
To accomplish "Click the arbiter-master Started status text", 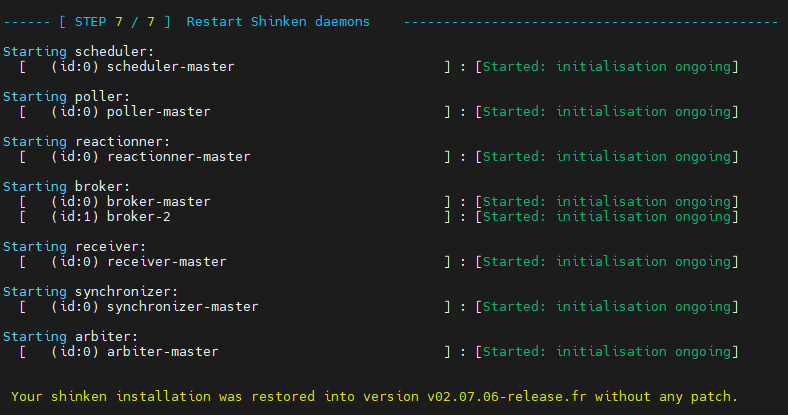I will click(610, 352).
